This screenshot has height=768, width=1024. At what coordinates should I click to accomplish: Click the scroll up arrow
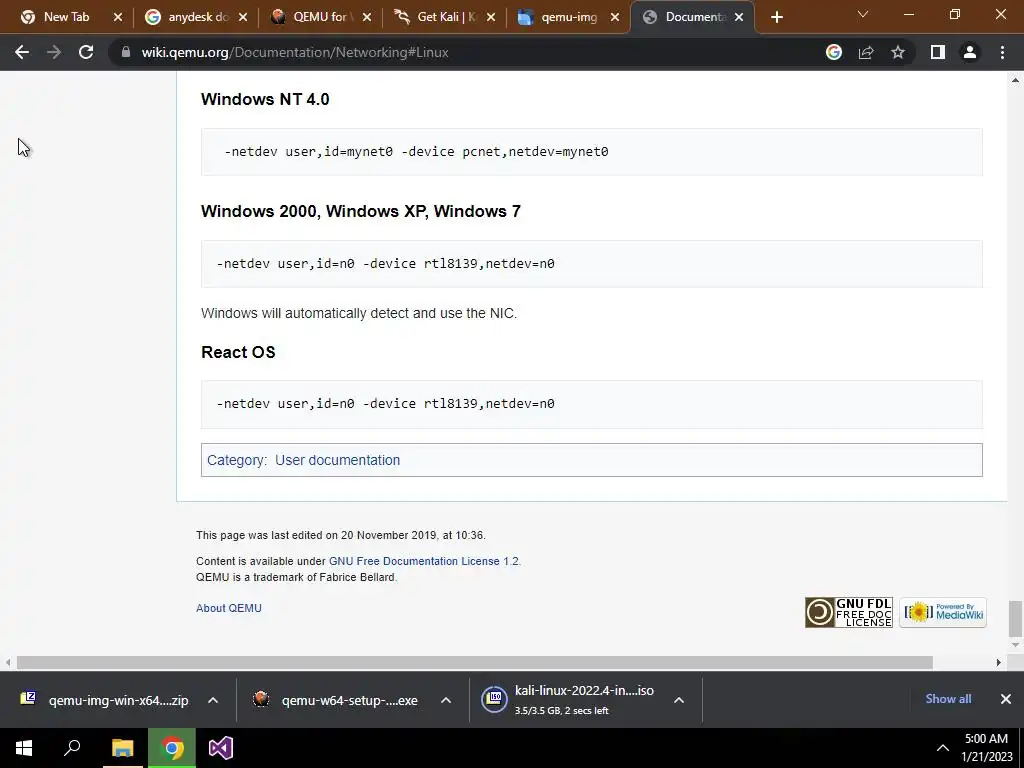tap(1015, 80)
